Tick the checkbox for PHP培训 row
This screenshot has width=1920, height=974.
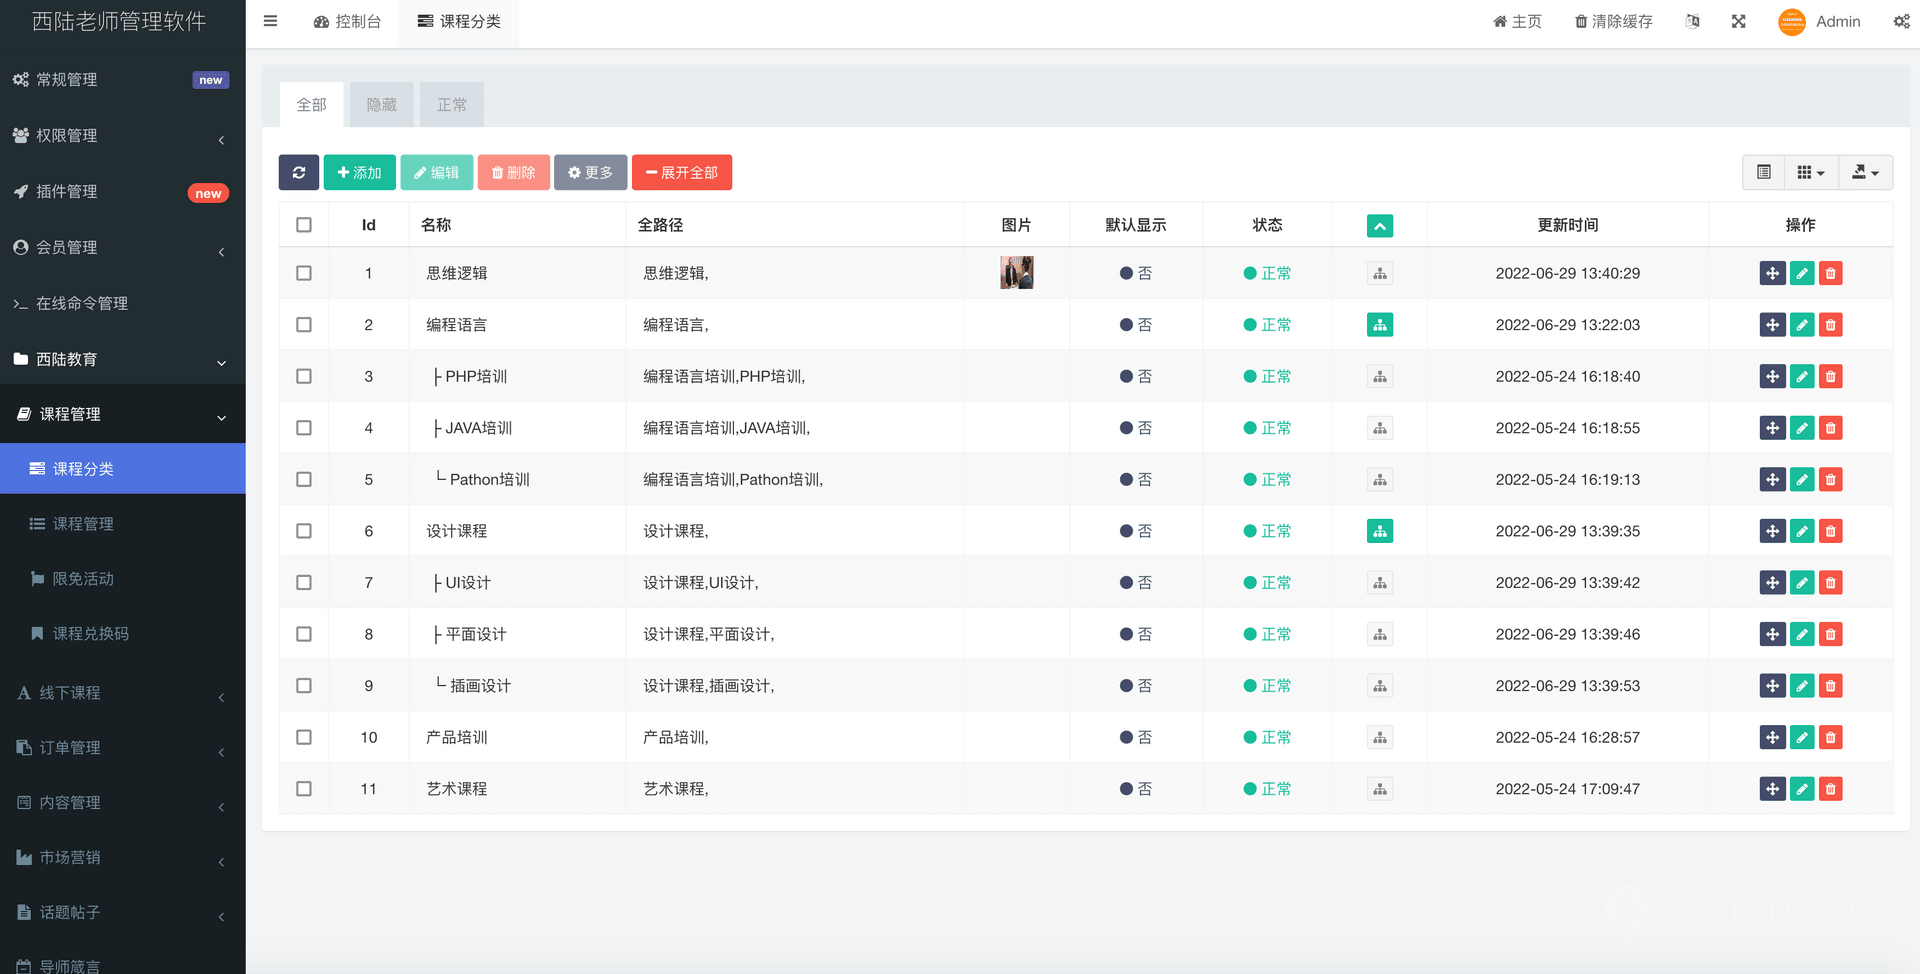(x=304, y=377)
